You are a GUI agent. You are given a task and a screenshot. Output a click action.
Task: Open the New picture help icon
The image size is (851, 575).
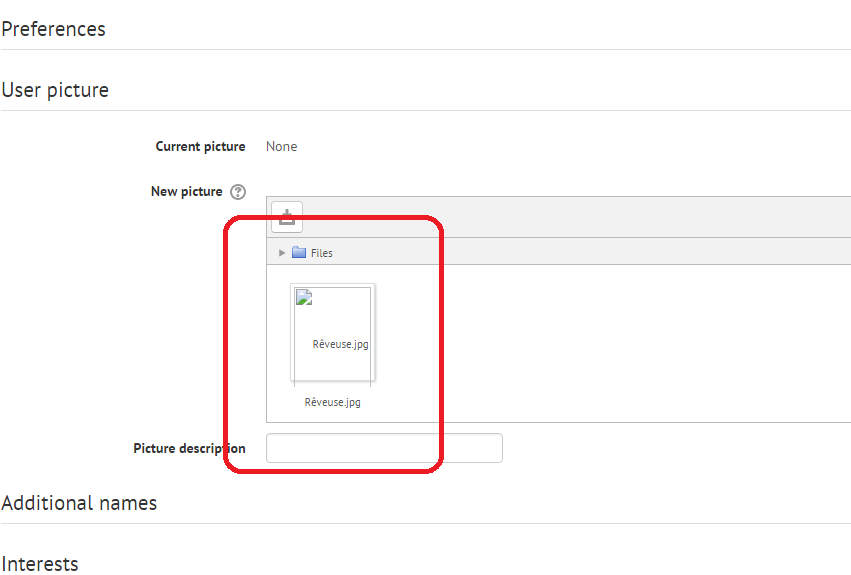[238, 192]
